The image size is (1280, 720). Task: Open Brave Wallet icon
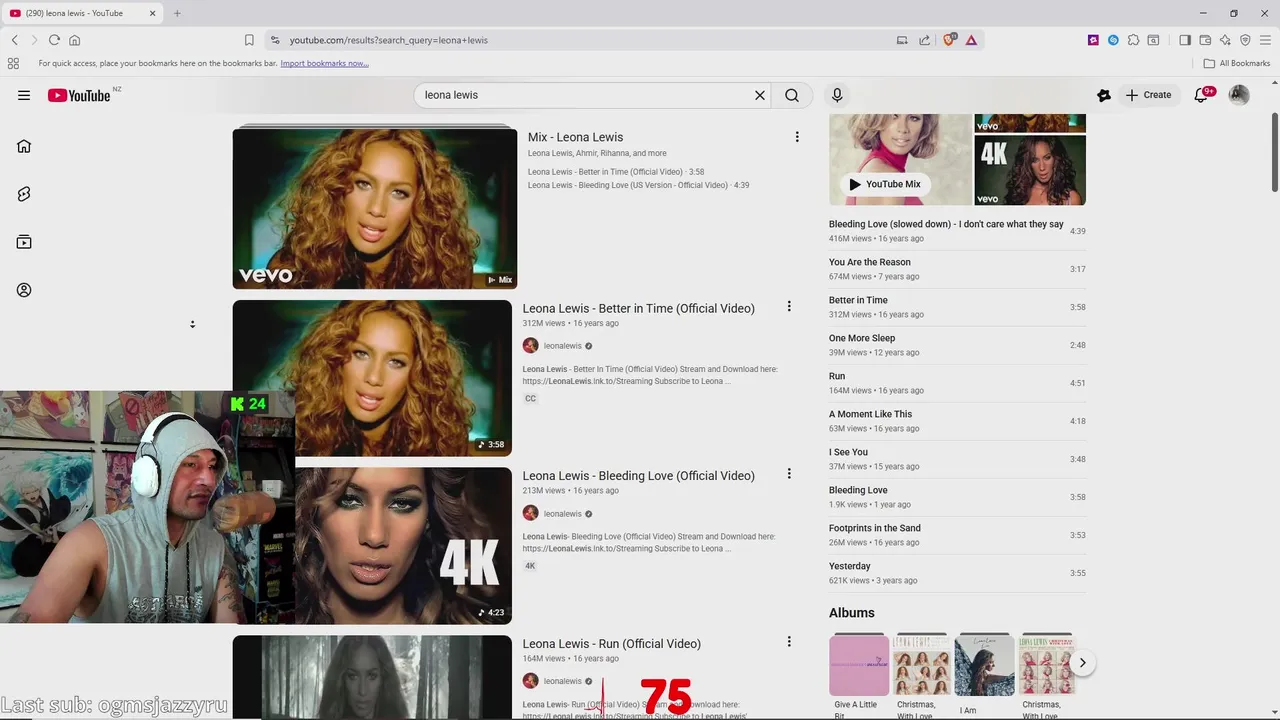coord(1205,40)
